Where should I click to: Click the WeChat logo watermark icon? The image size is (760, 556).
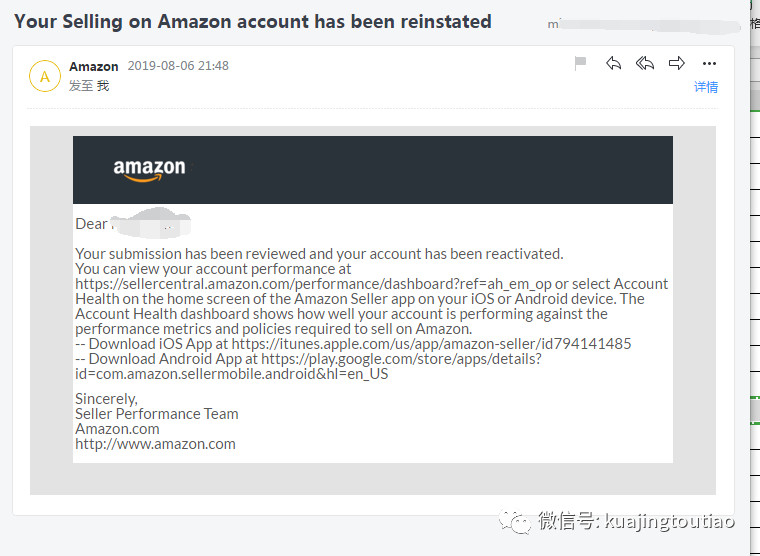tap(516, 521)
